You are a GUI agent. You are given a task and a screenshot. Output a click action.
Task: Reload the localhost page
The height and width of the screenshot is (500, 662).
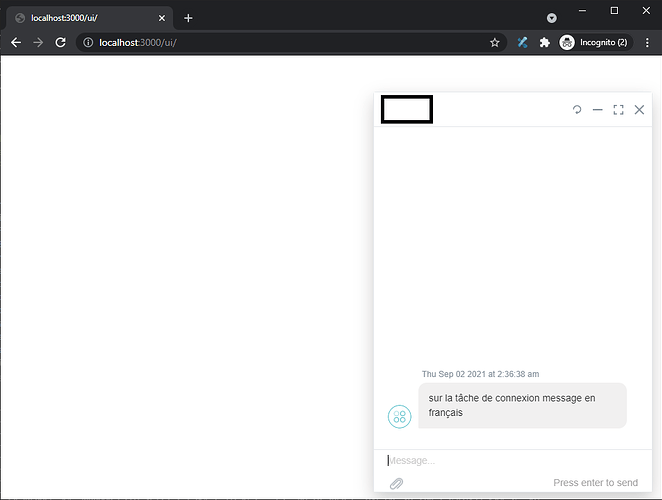60,43
